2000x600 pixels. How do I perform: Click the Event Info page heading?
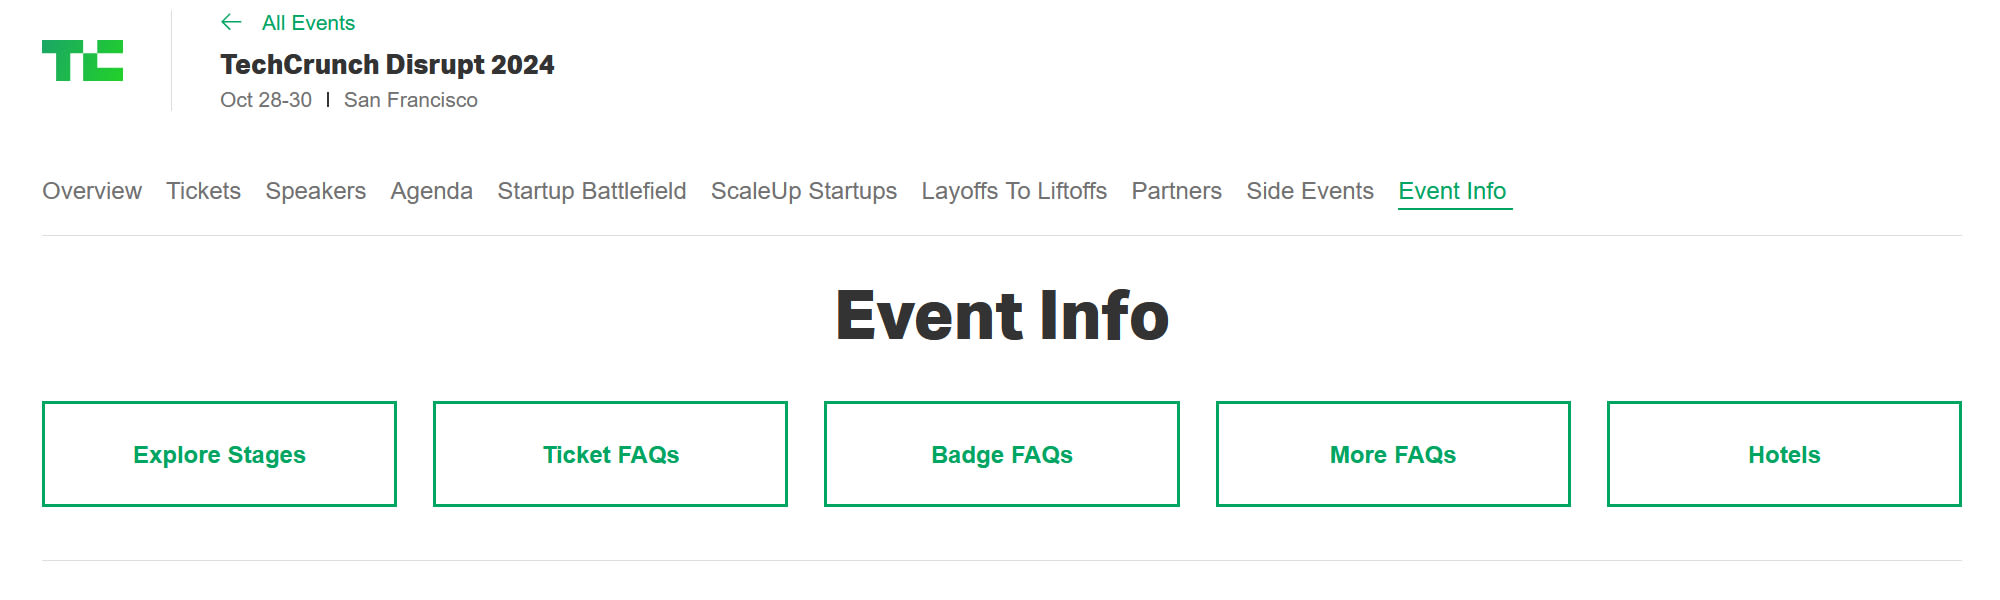tap(1001, 315)
